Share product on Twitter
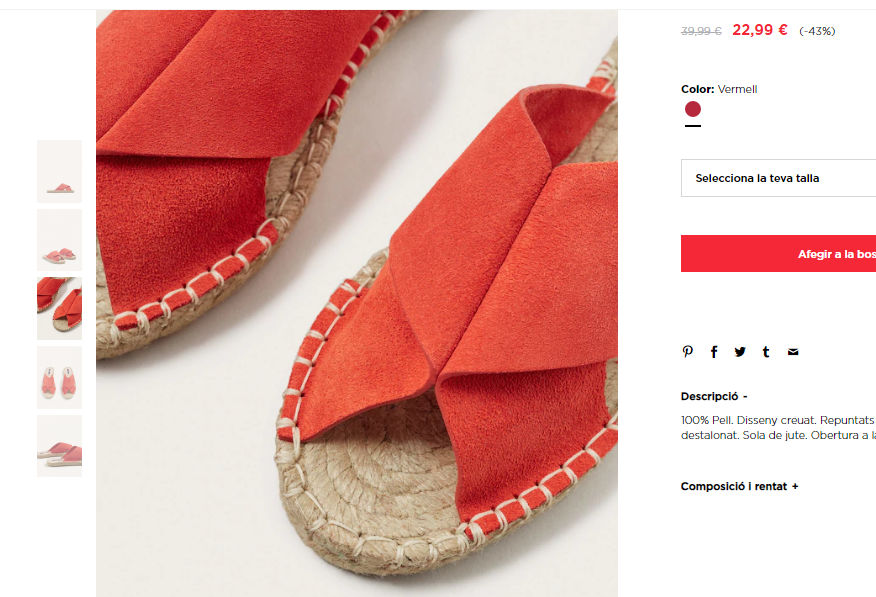 pyautogui.click(x=740, y=352)
